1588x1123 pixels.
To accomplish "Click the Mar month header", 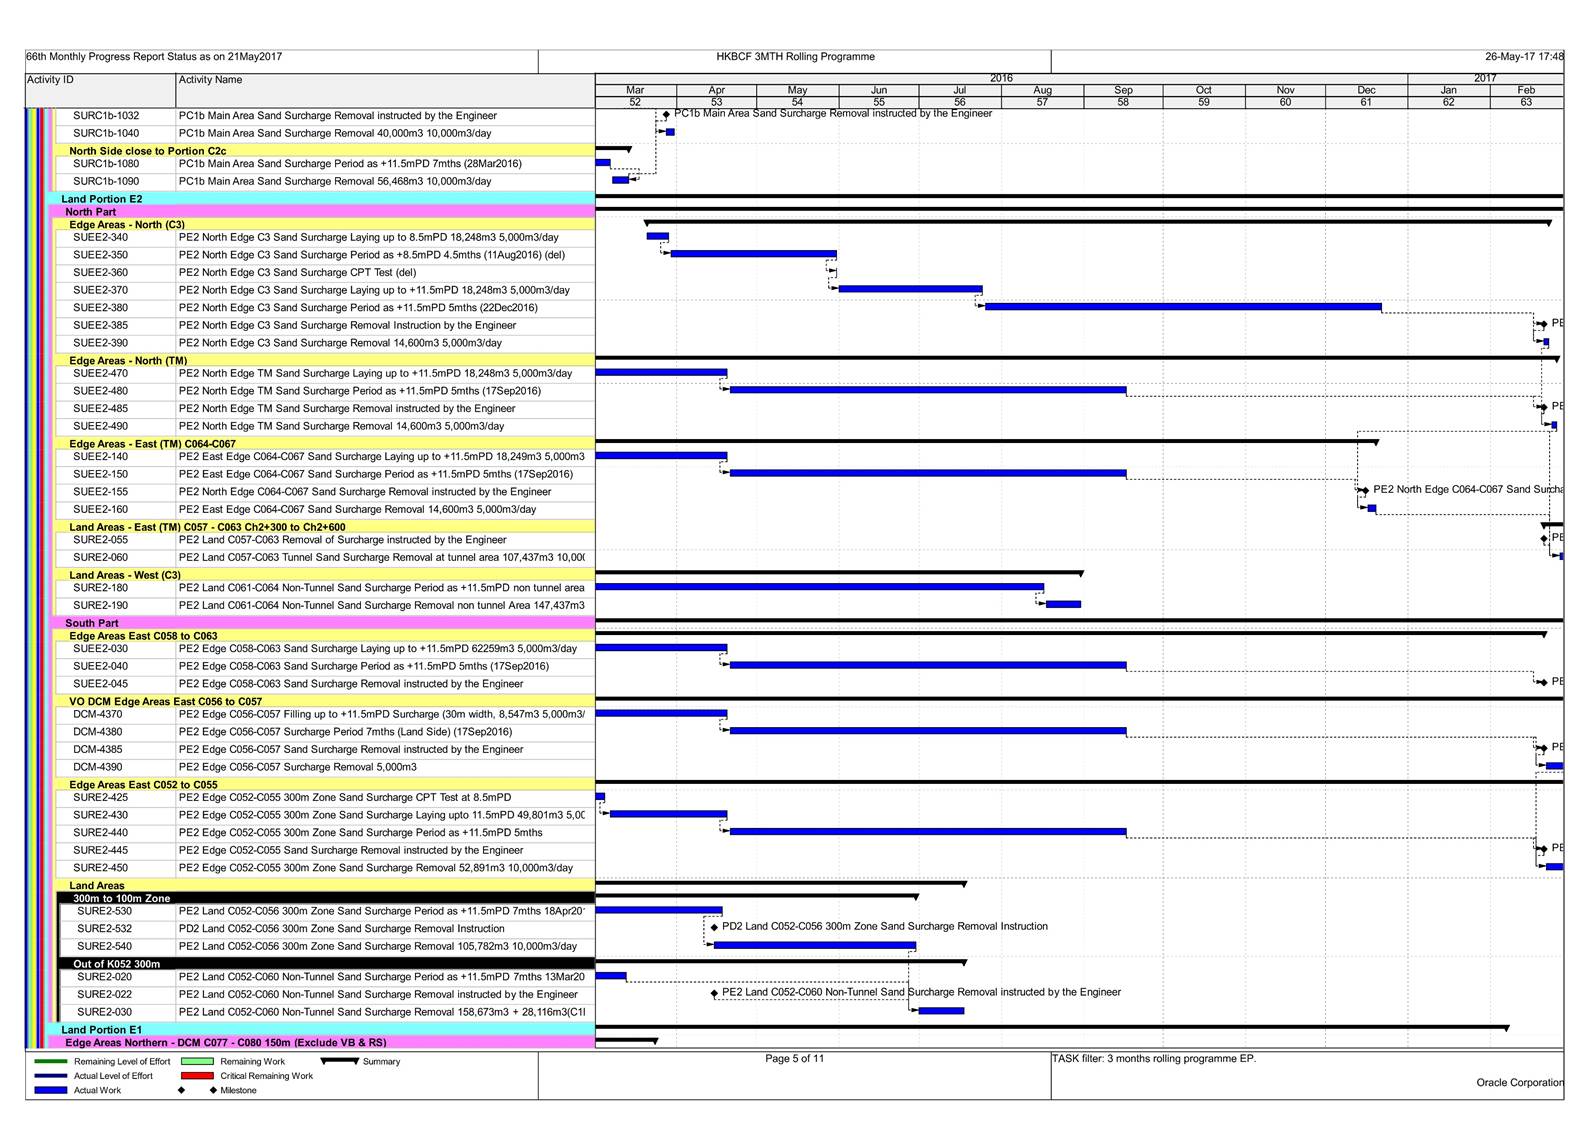I will pyautogui.click(x=635, y=90).
